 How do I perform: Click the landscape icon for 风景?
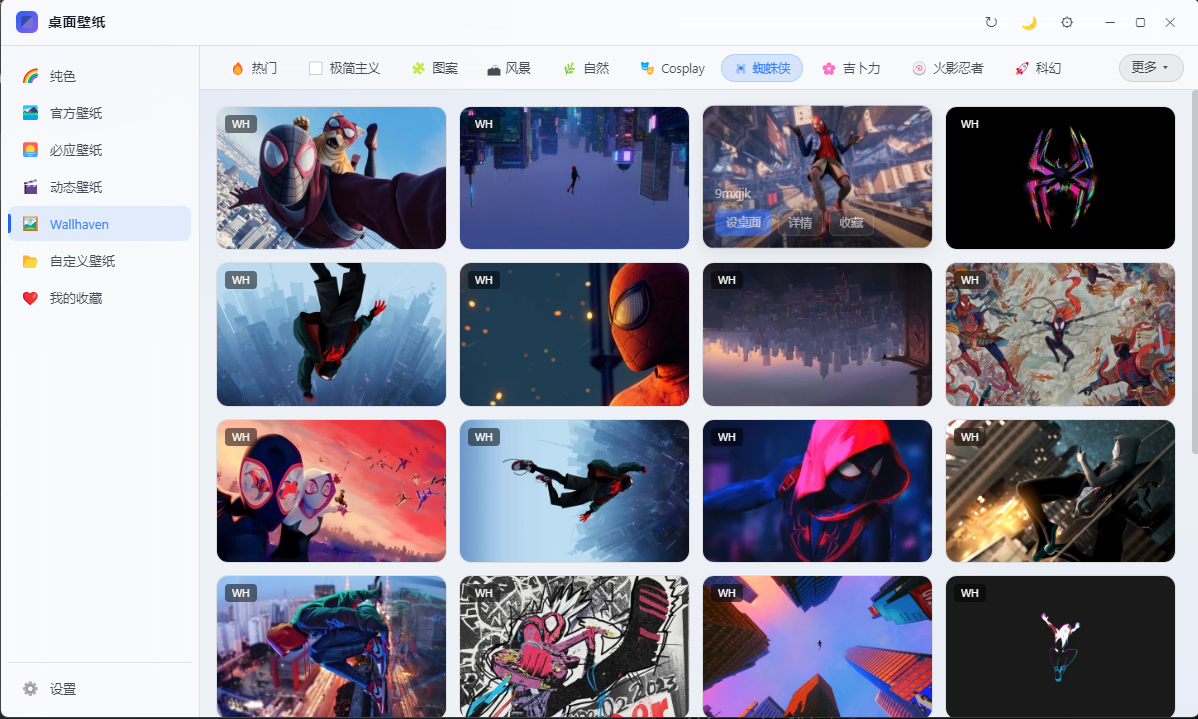point(494,69)
